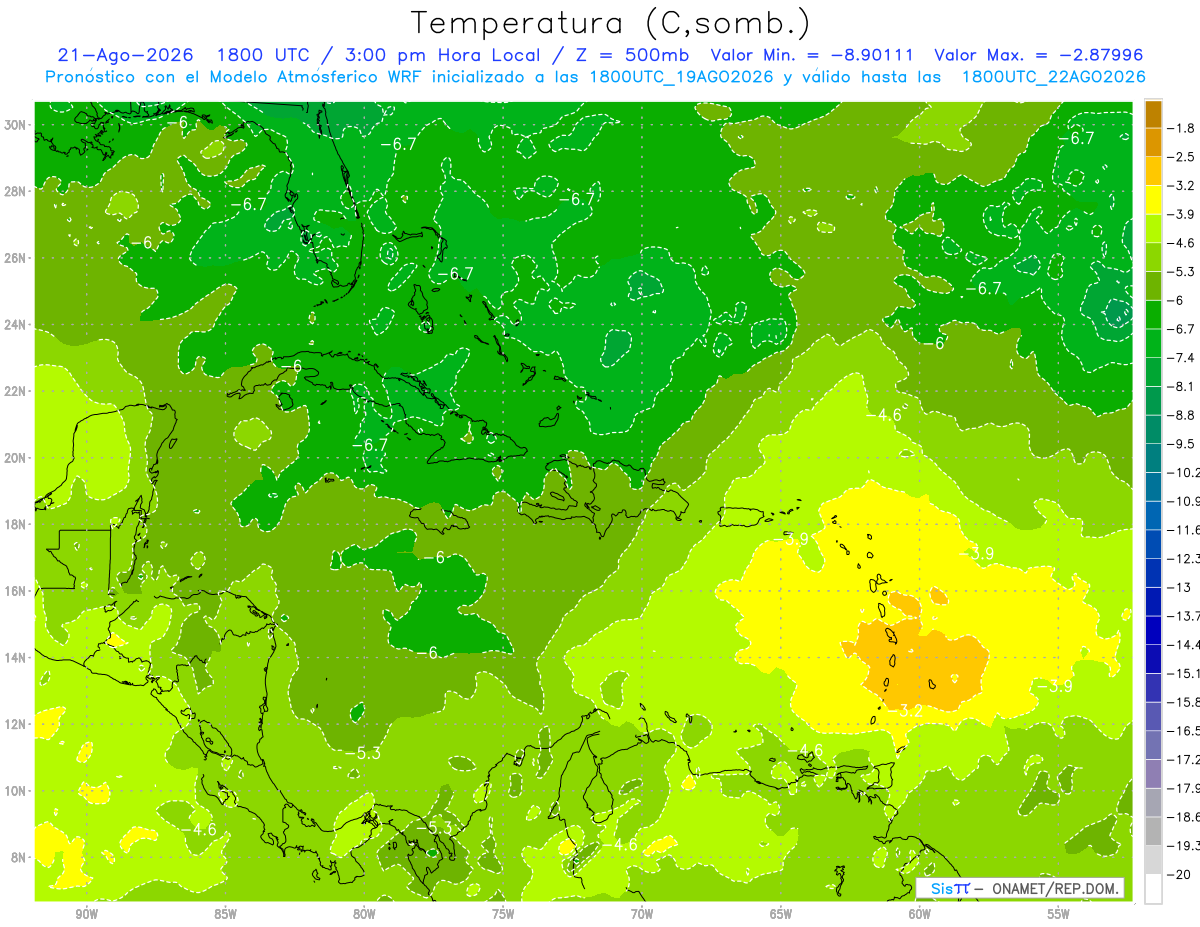Pick the purple swatch between -16.5 and -17.2
1200x927 pixels.
1153,745
